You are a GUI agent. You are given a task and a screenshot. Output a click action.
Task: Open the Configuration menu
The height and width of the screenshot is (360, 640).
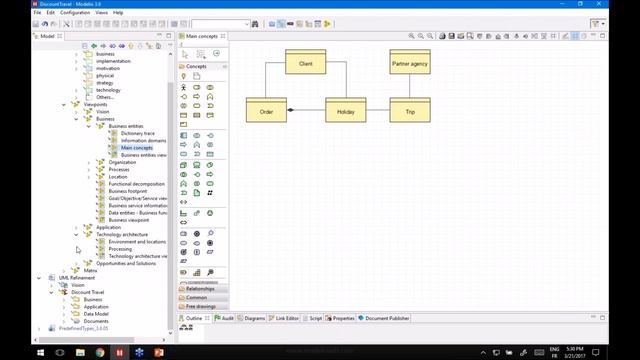click(75, 13)
